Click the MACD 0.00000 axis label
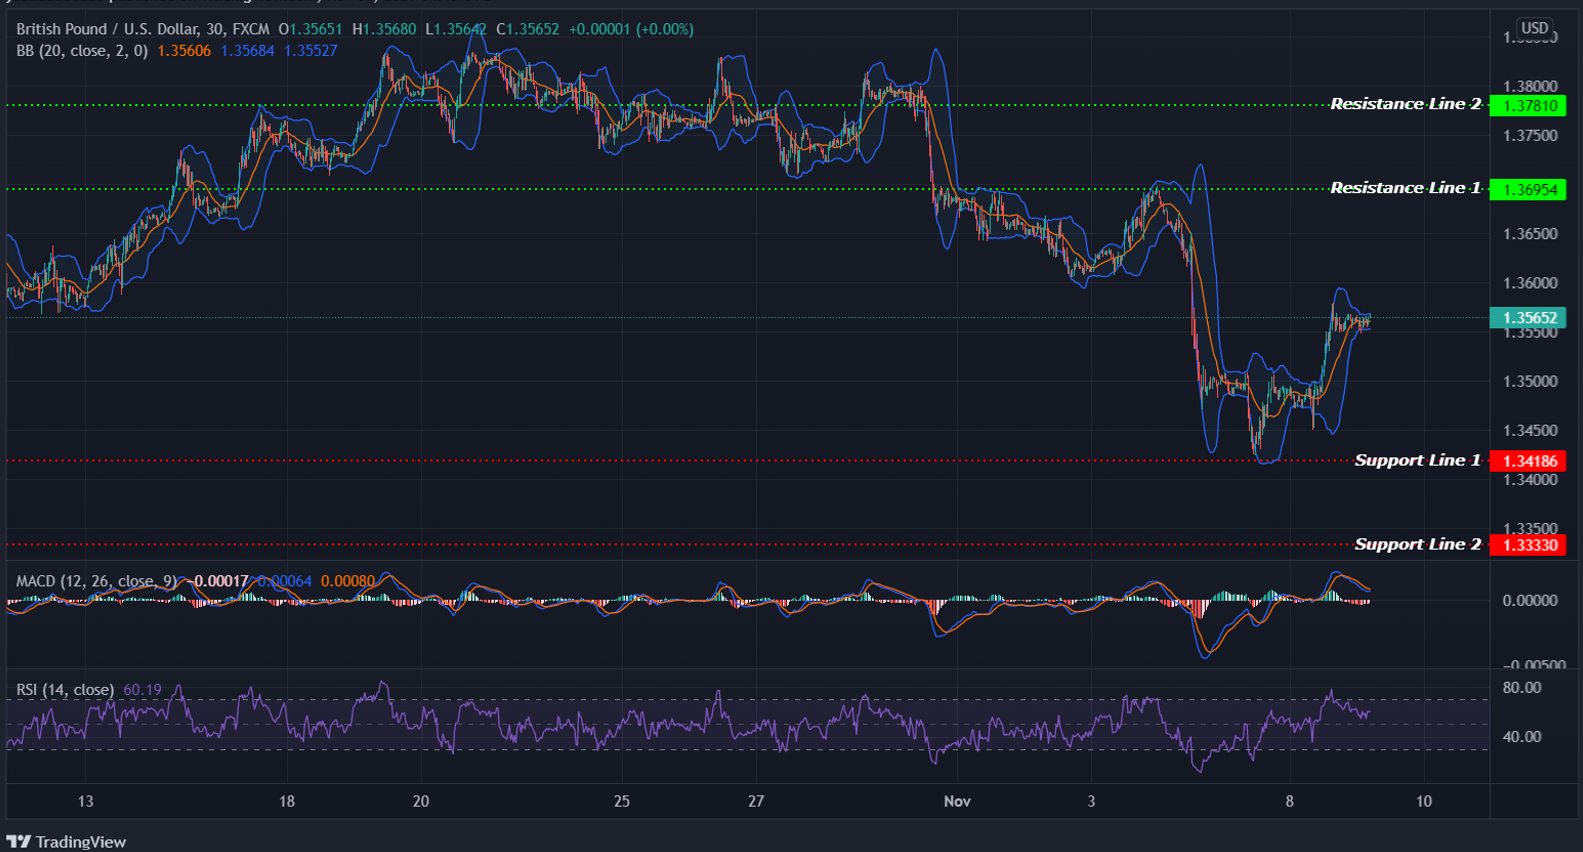 coord(1530,600)
